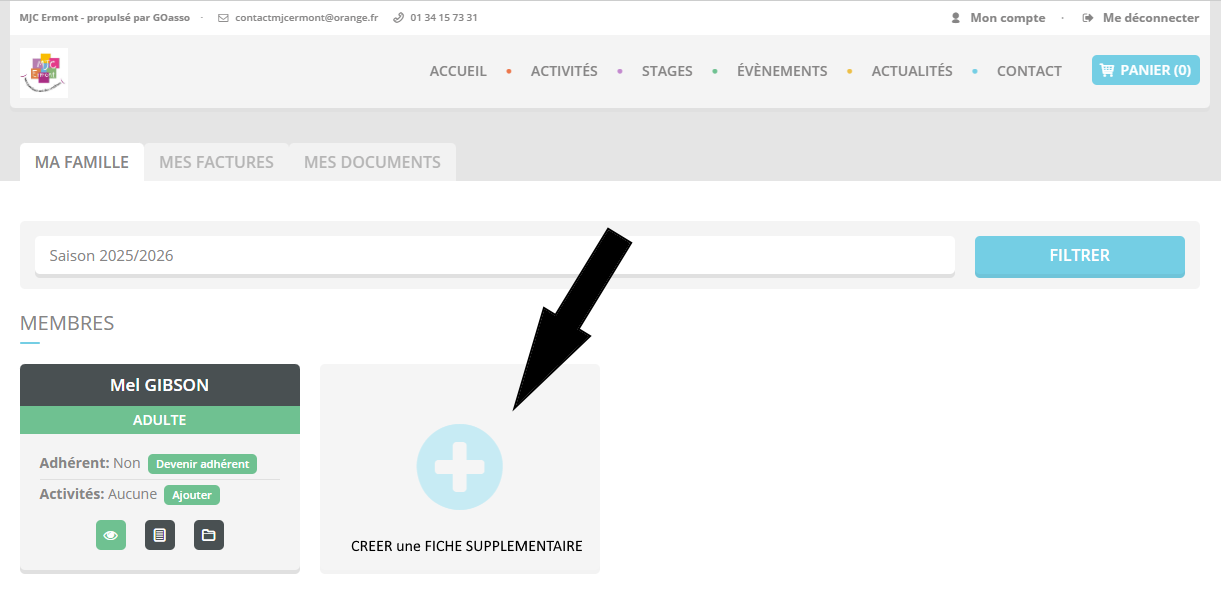Open the member form document icon
Viewport: 1221px width, 593px height.
(160, 535)
